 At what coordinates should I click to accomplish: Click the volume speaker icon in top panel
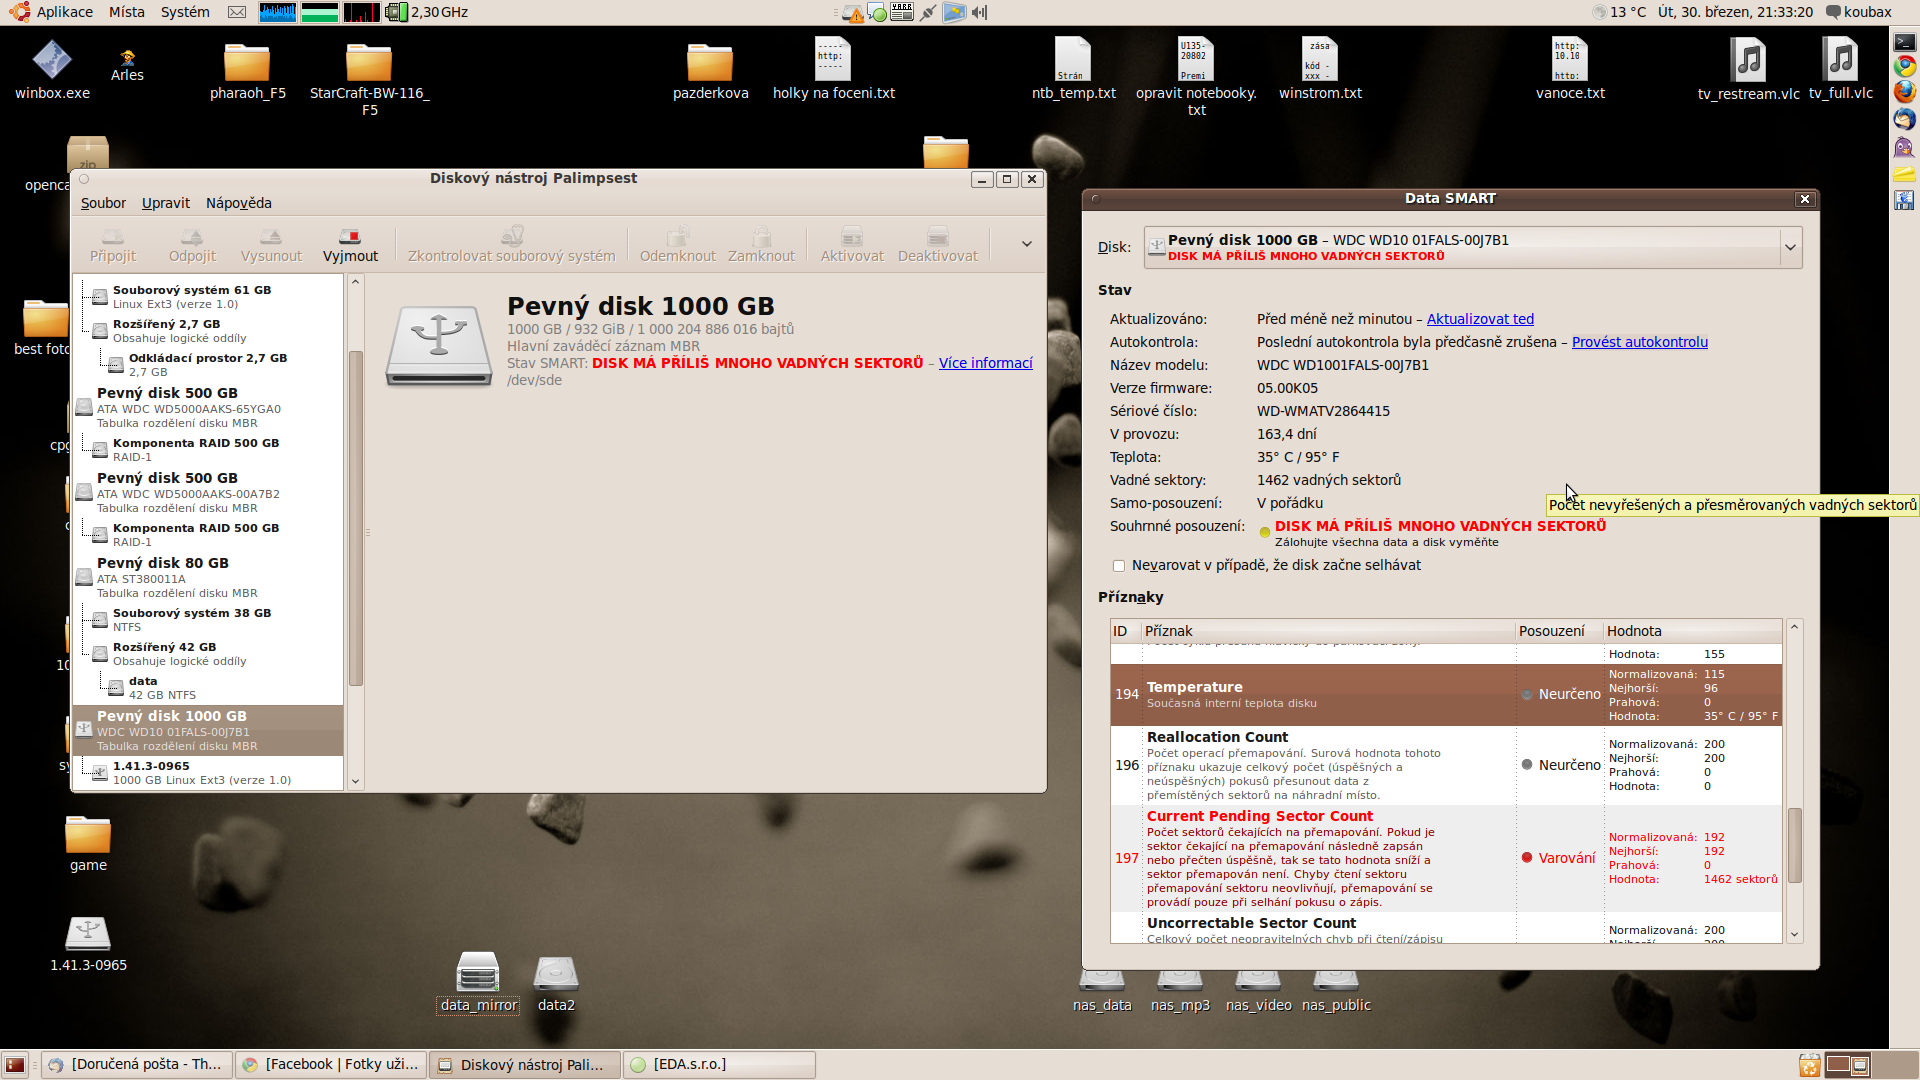tap(979, 12)
